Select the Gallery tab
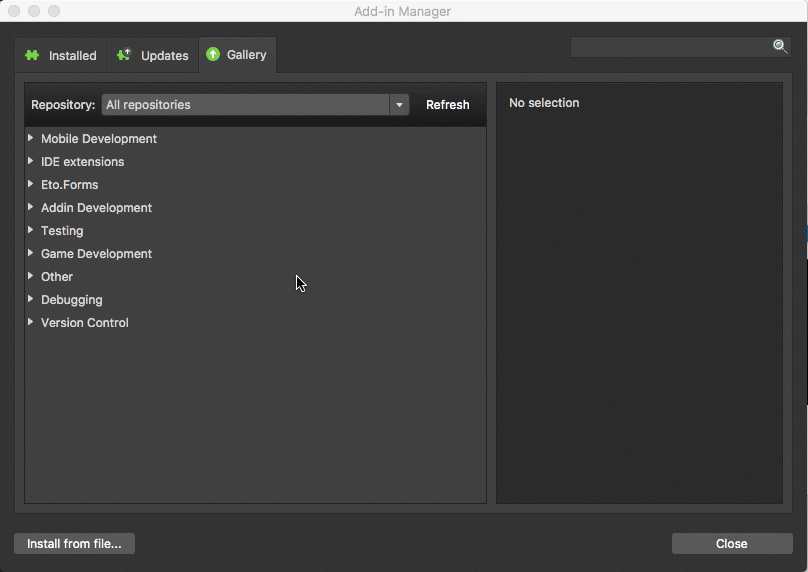This screenshot has width=808, height=572. [x=237, y=55]
